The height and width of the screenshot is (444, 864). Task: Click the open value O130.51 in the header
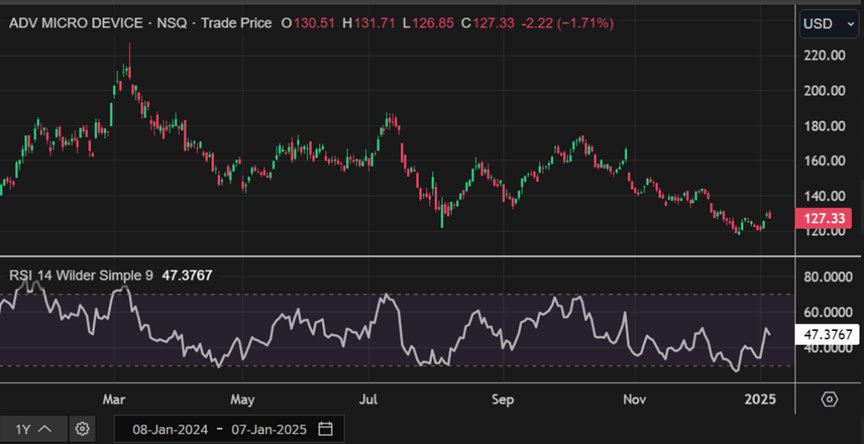pyautogui.click(x=308, y=23)
